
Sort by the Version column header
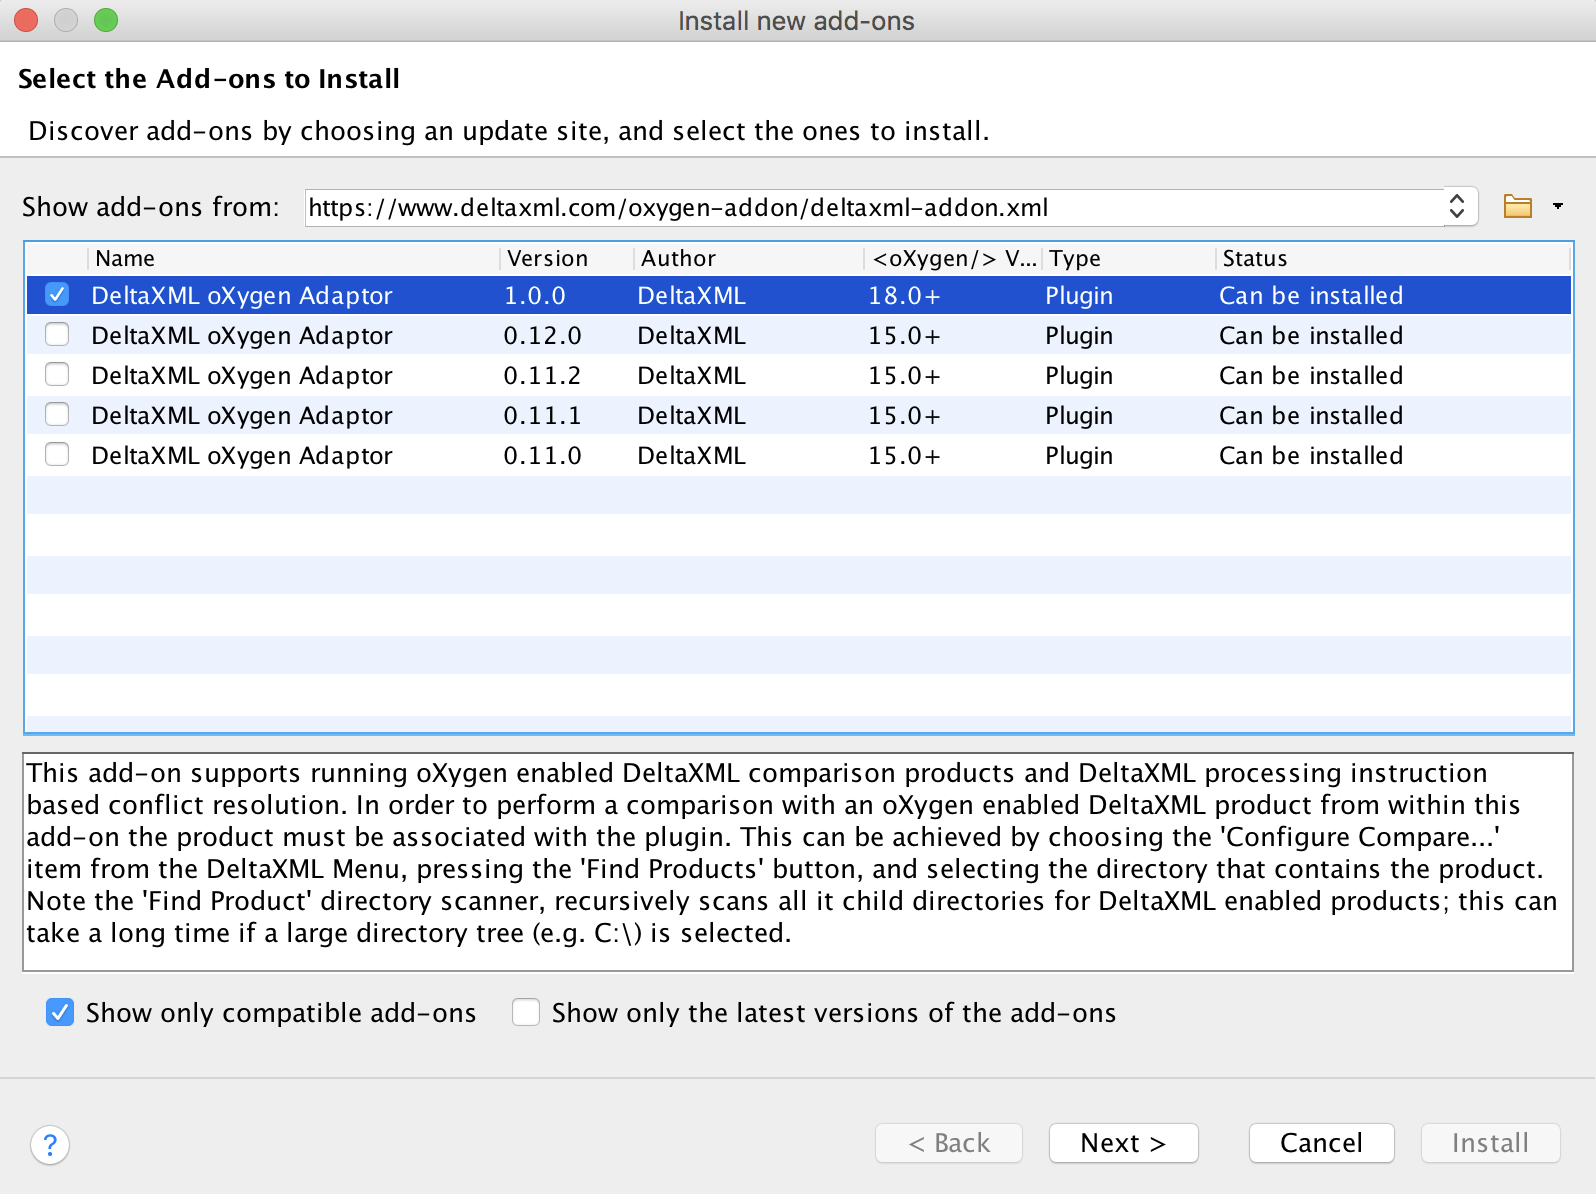pos(547,259)
